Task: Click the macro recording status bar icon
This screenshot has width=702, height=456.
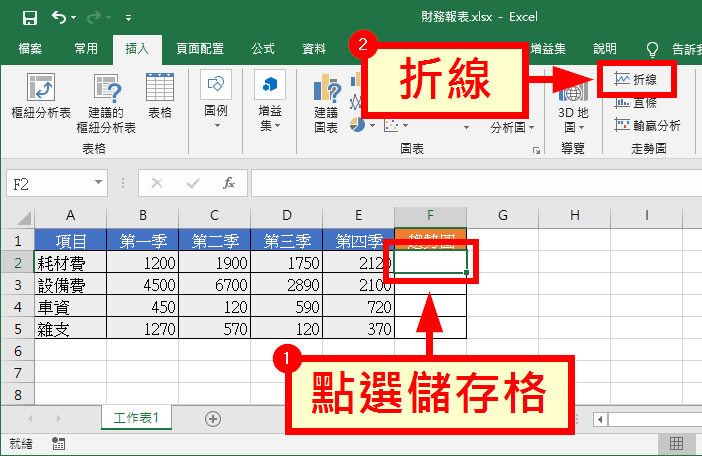Action: pos(58,443)
